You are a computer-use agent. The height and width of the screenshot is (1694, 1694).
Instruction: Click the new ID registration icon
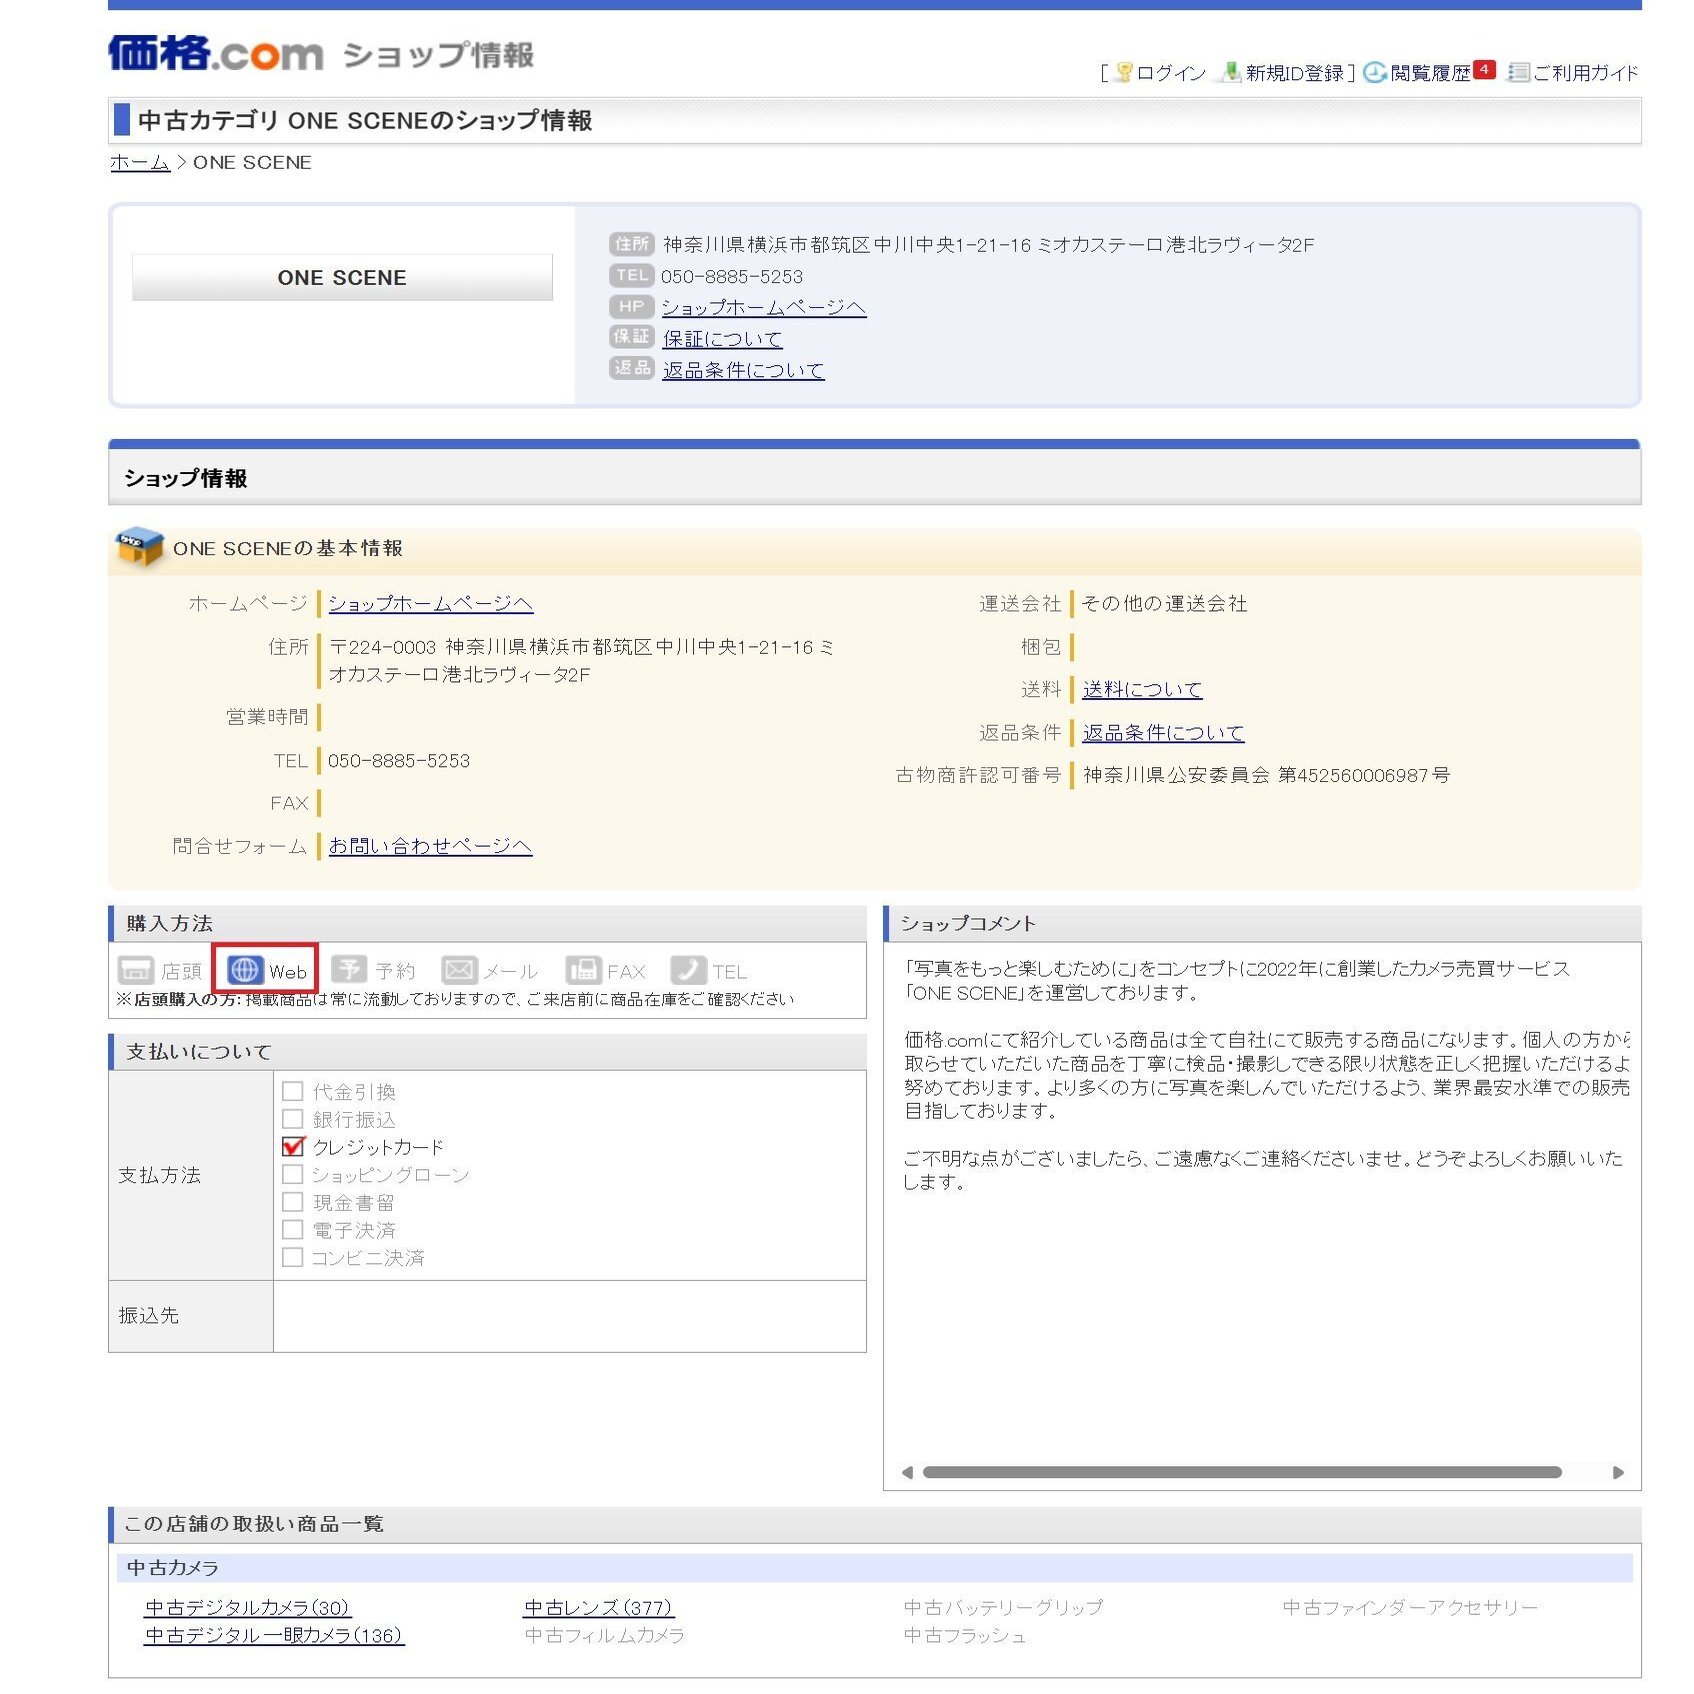coord(1232,72)
